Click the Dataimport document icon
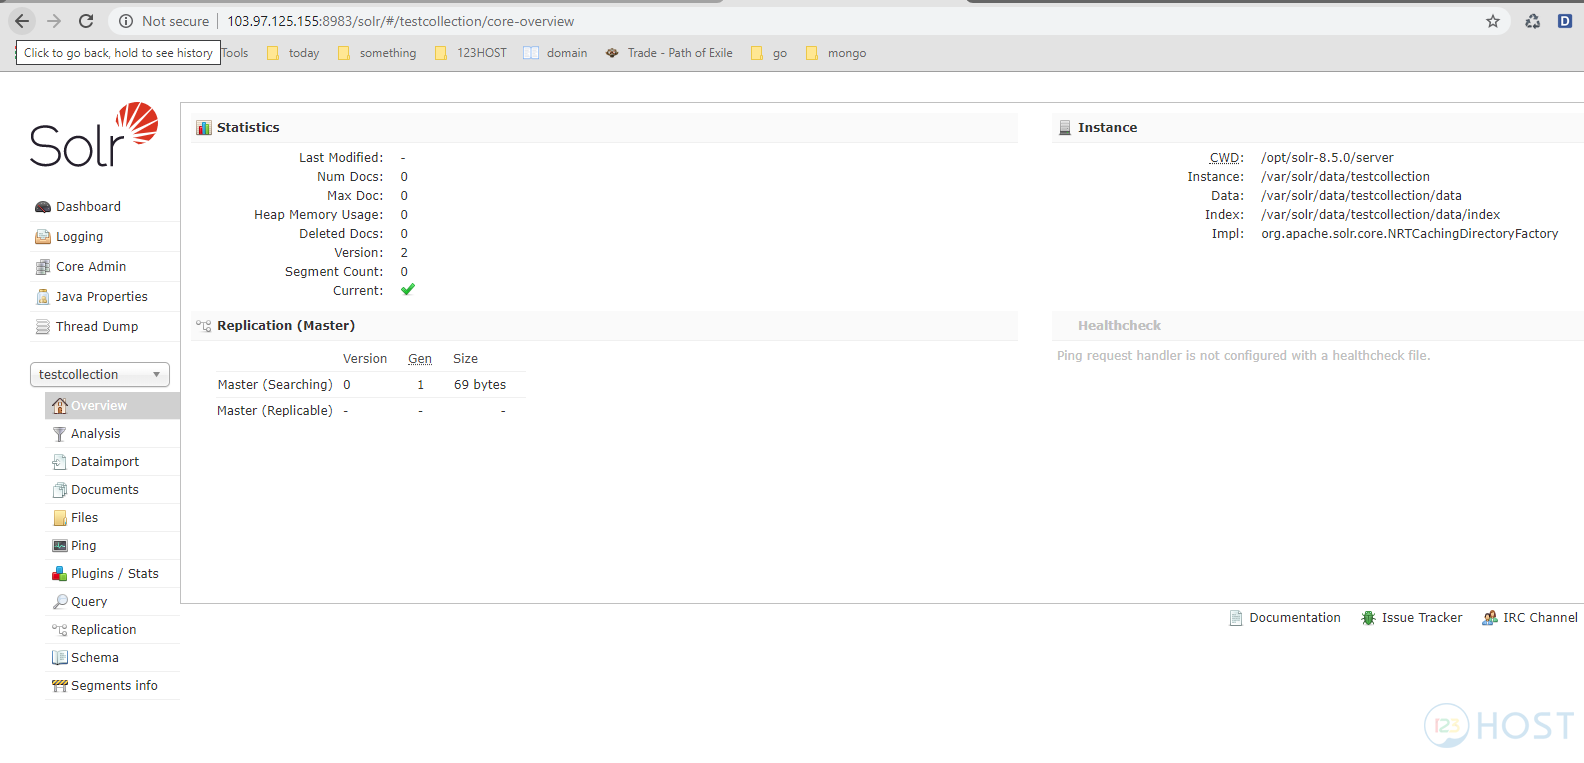 click(x=60, y=462)
